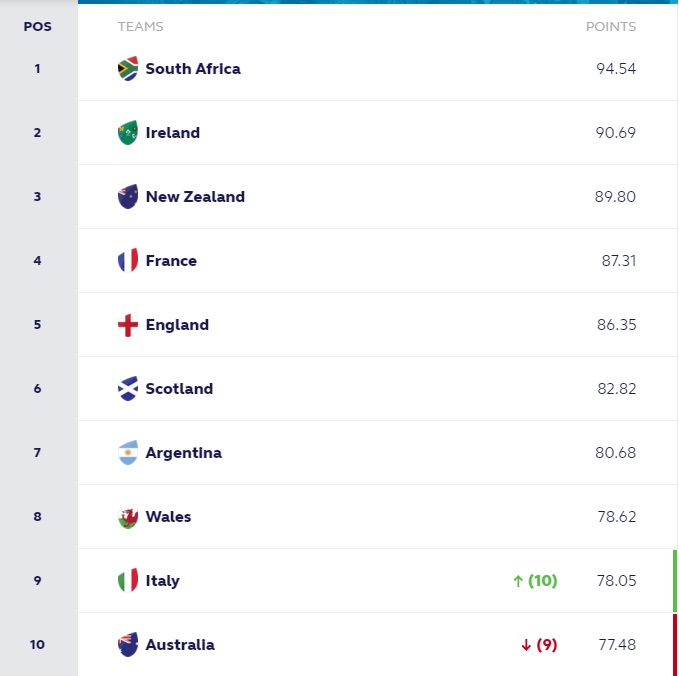The image size is (679, 676).
Task: Click the France flag icon
Action: 128,261
